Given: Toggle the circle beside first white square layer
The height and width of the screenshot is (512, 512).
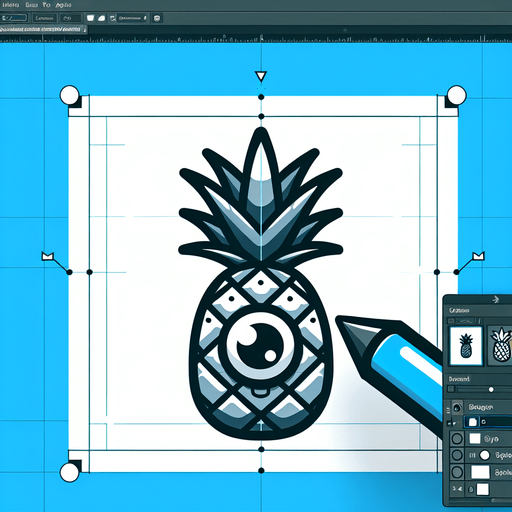Looking at the screenshot, I should pyautogui.click(x=457, y=438).
